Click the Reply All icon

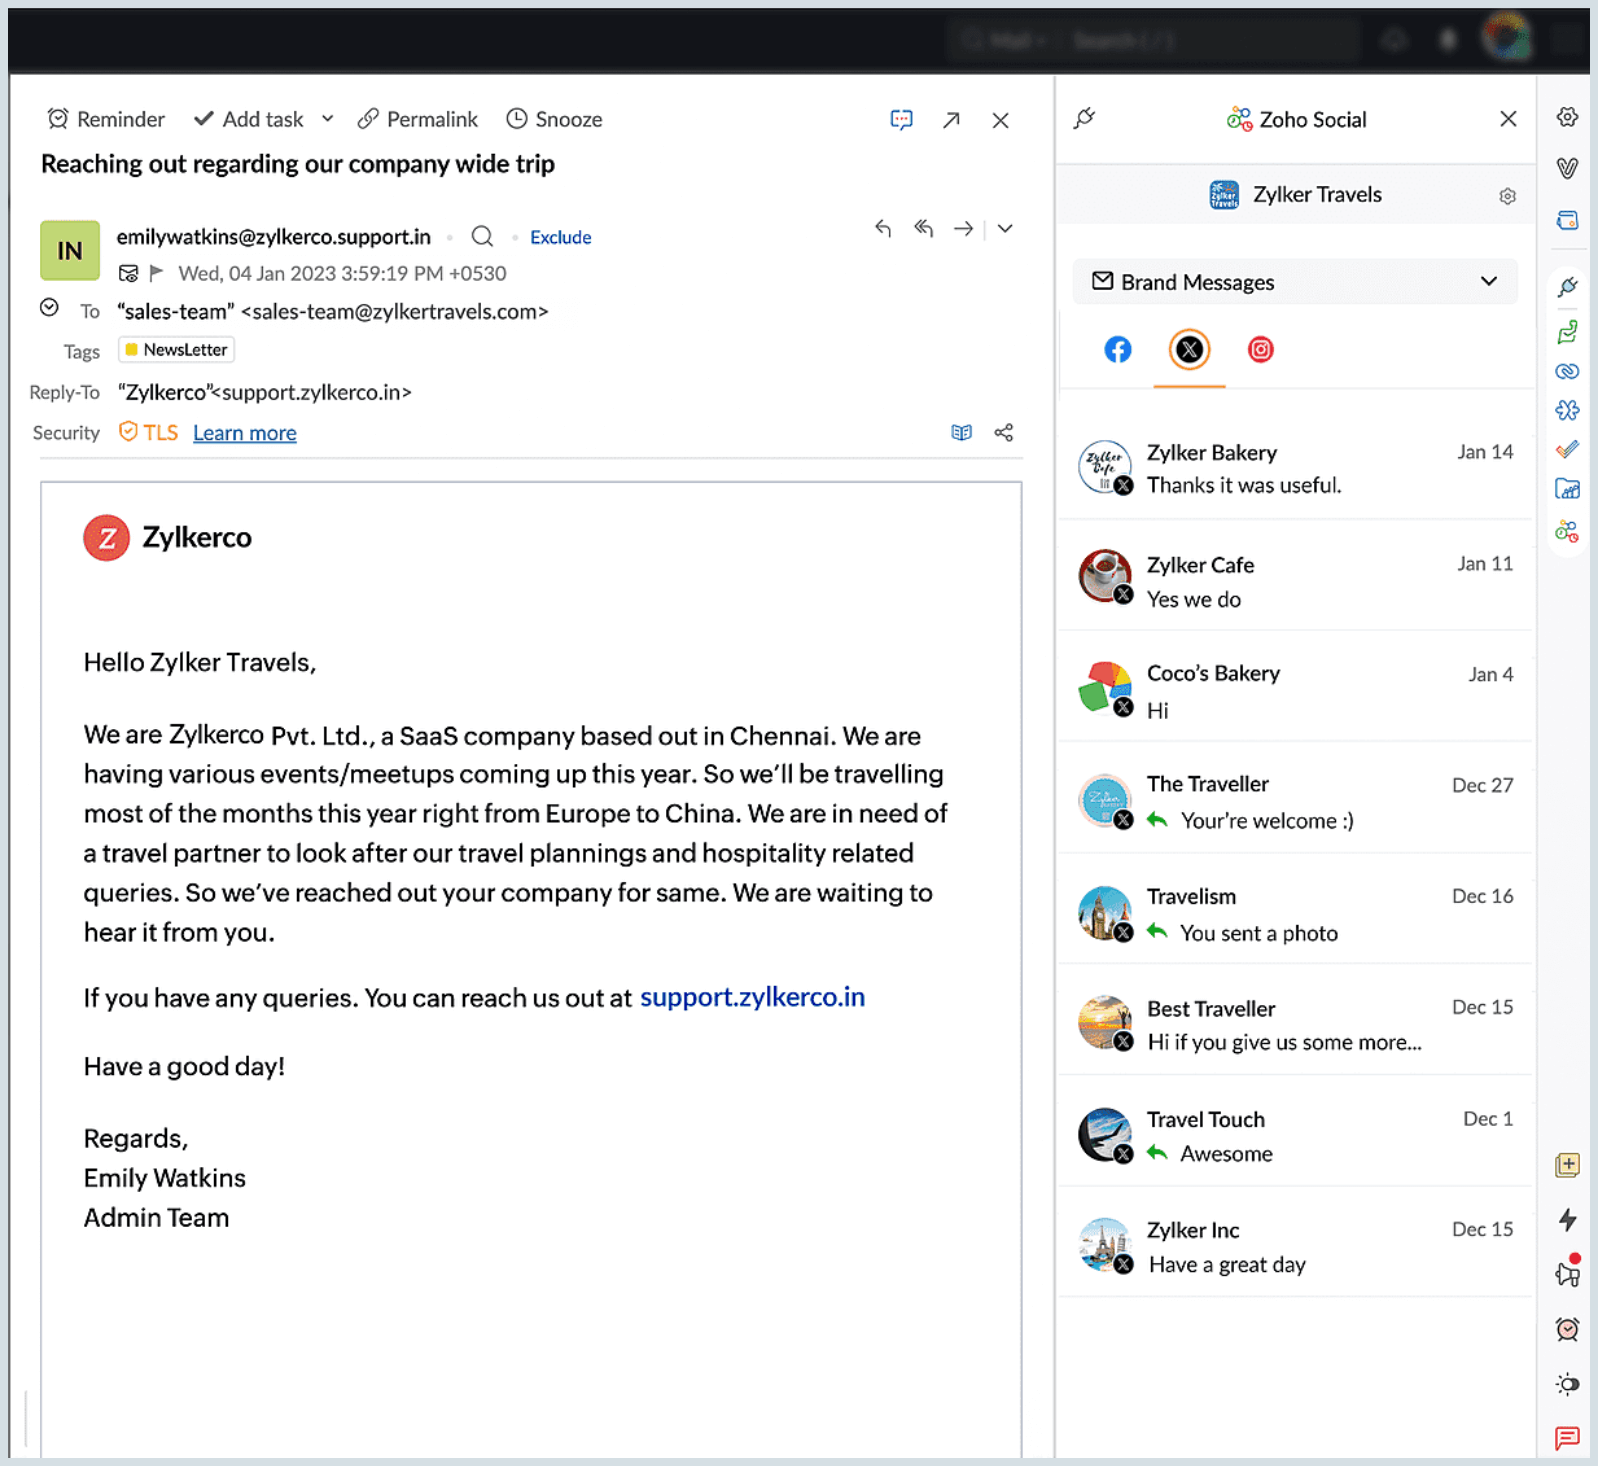click(x=923, y=229)
